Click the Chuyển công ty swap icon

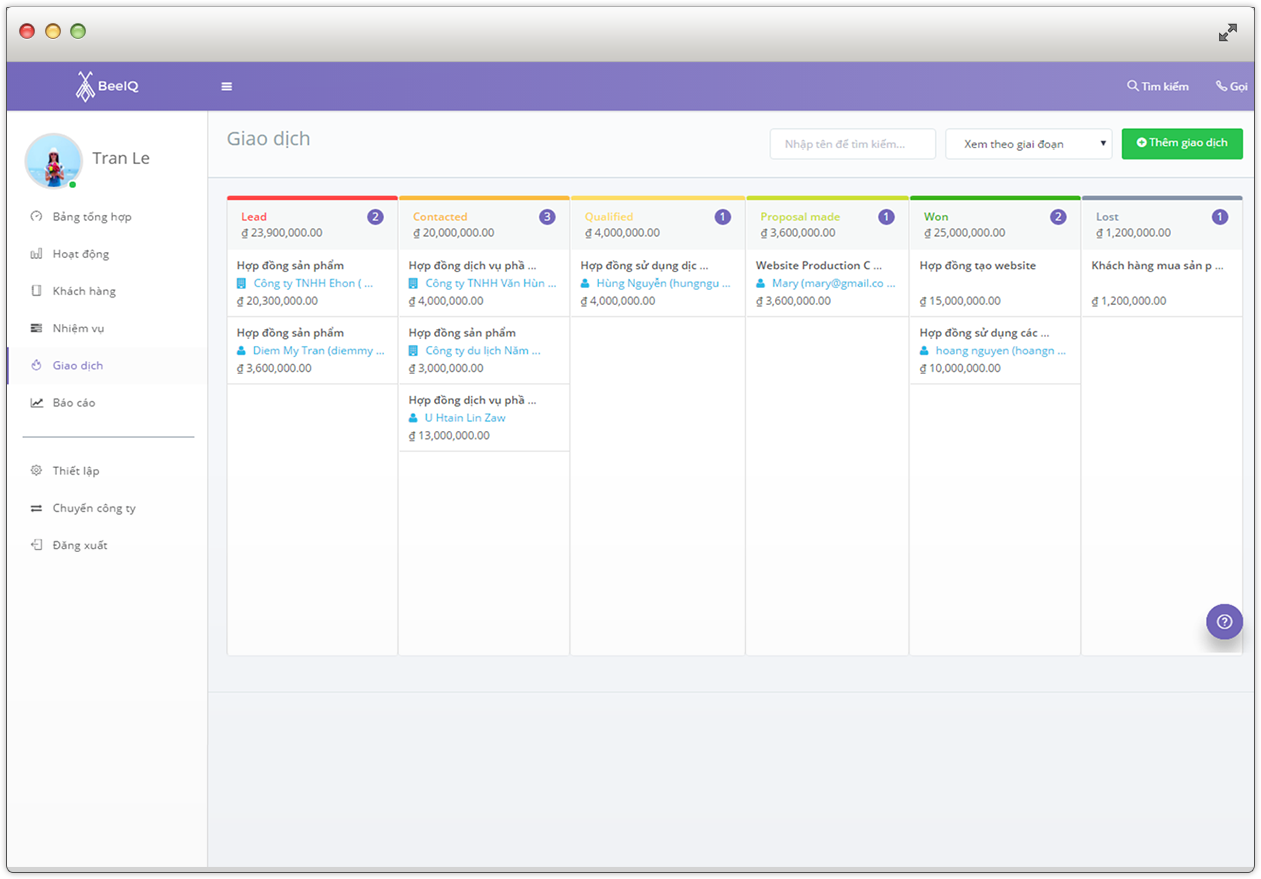coord(37,508)
